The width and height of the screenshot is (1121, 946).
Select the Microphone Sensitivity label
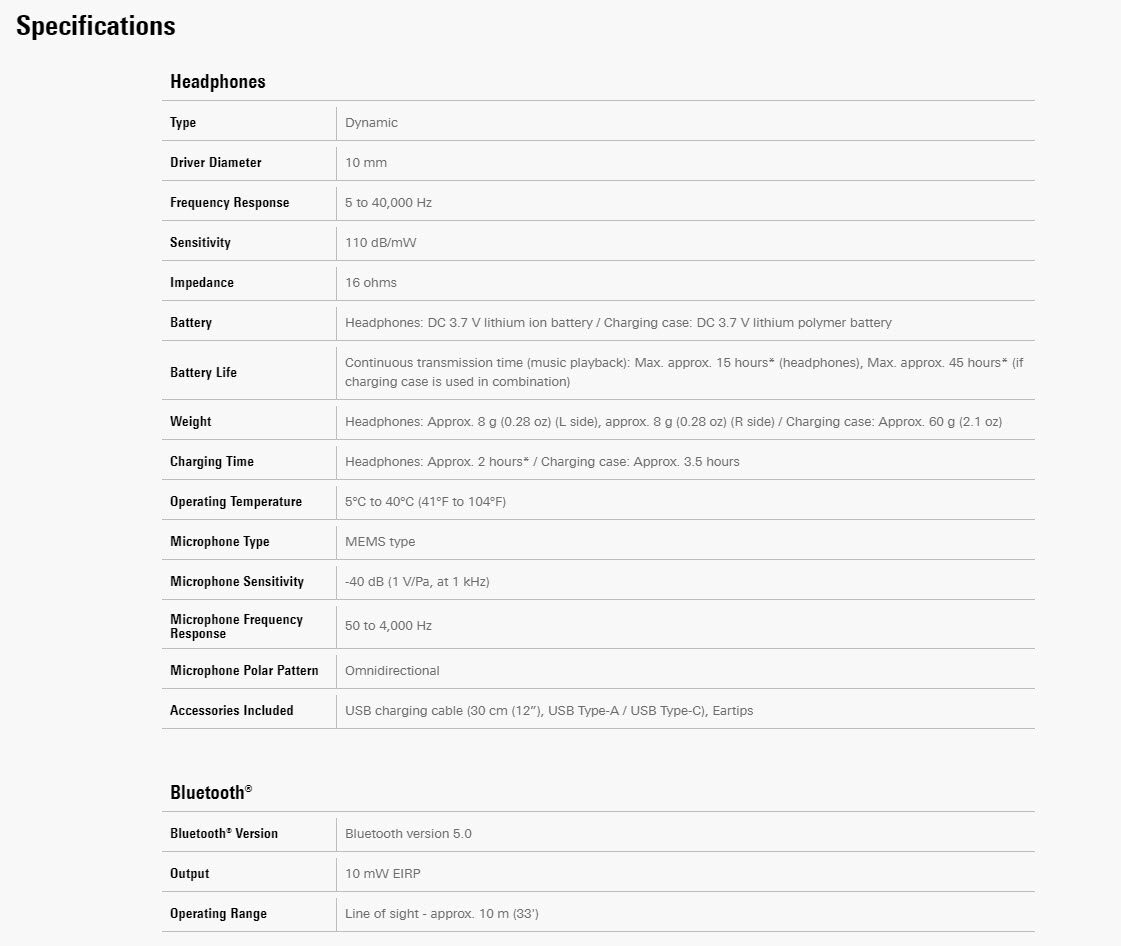click(236, 581)
